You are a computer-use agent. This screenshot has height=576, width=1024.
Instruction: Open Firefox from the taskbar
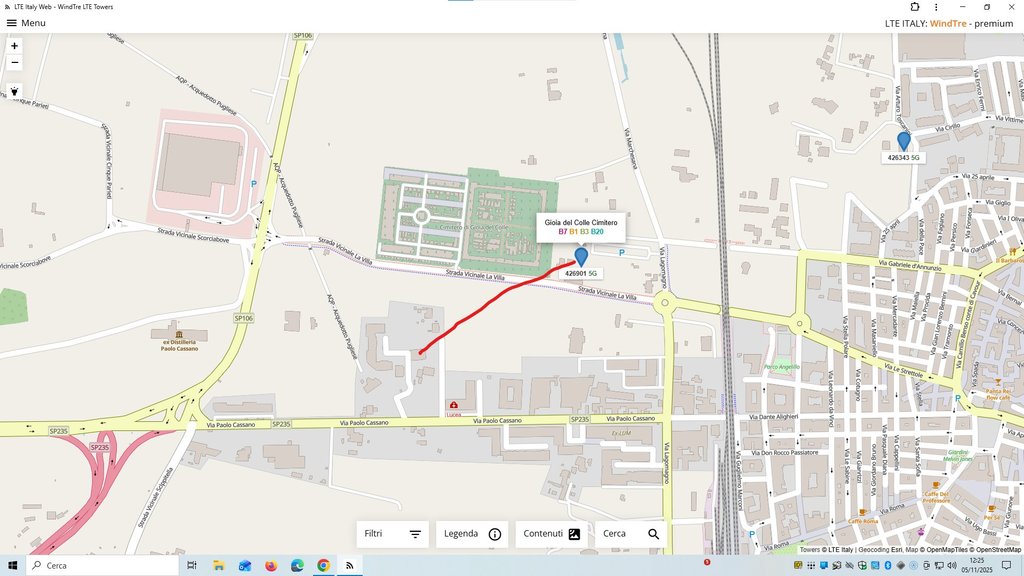click(x=271, y=566)
